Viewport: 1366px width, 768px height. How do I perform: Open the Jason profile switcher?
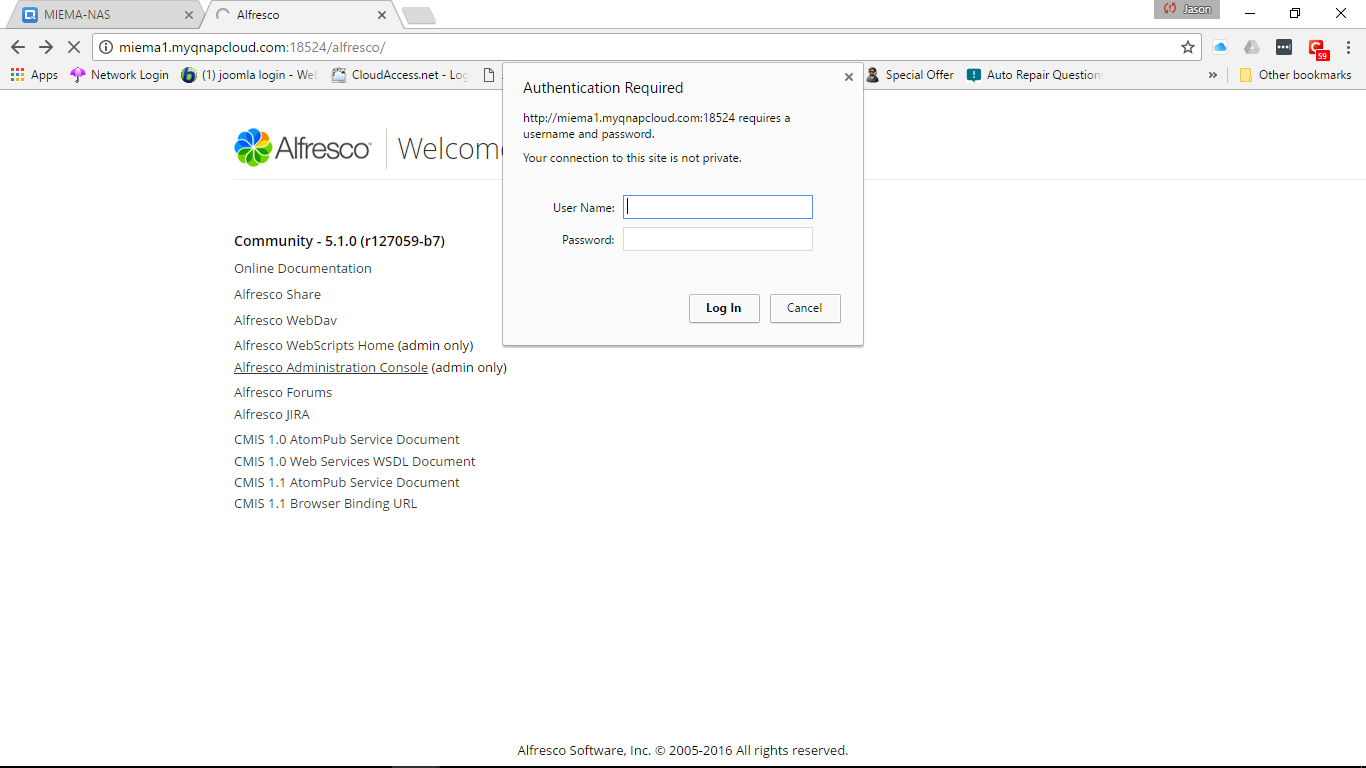tap(1188, 10)
